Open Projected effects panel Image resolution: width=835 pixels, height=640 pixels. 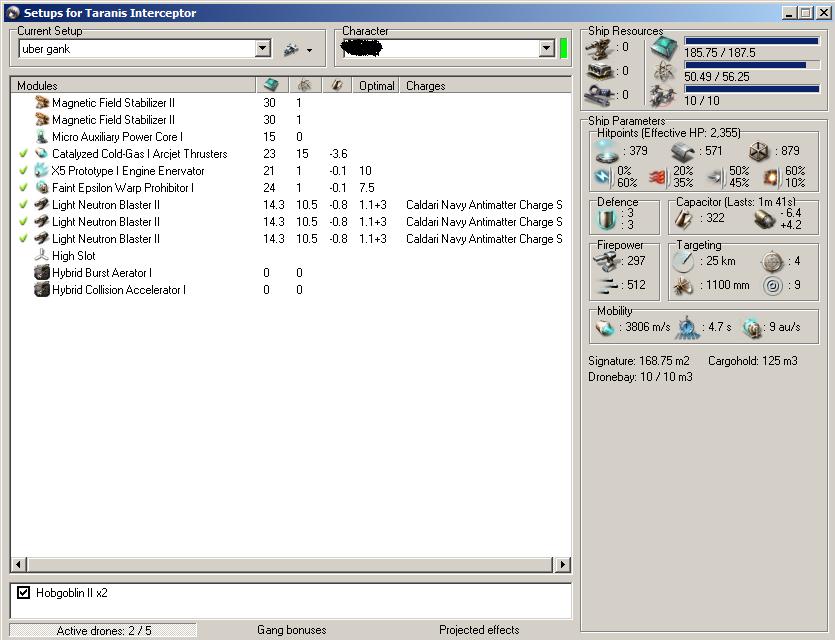479,630
